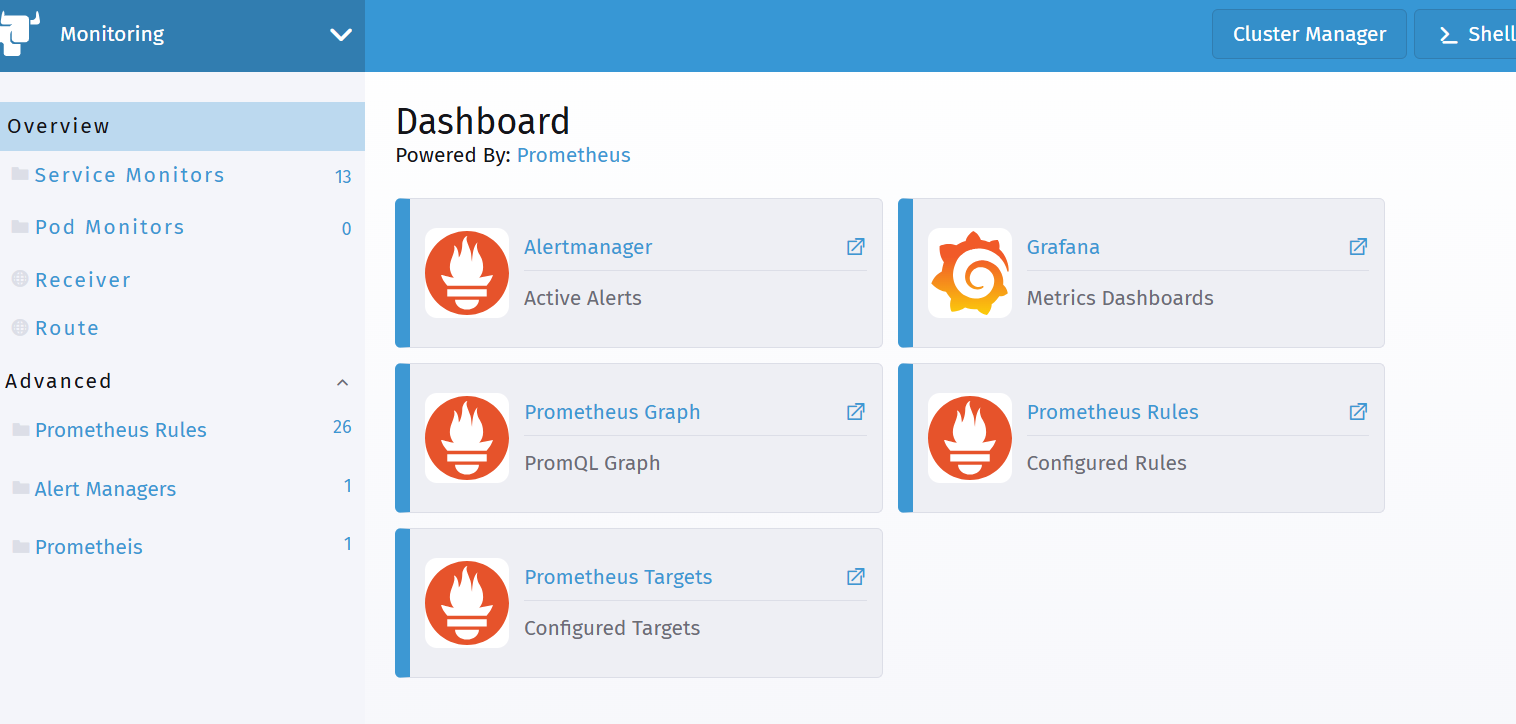Click folder icon beside Prometheis

(x=20, y=547)
